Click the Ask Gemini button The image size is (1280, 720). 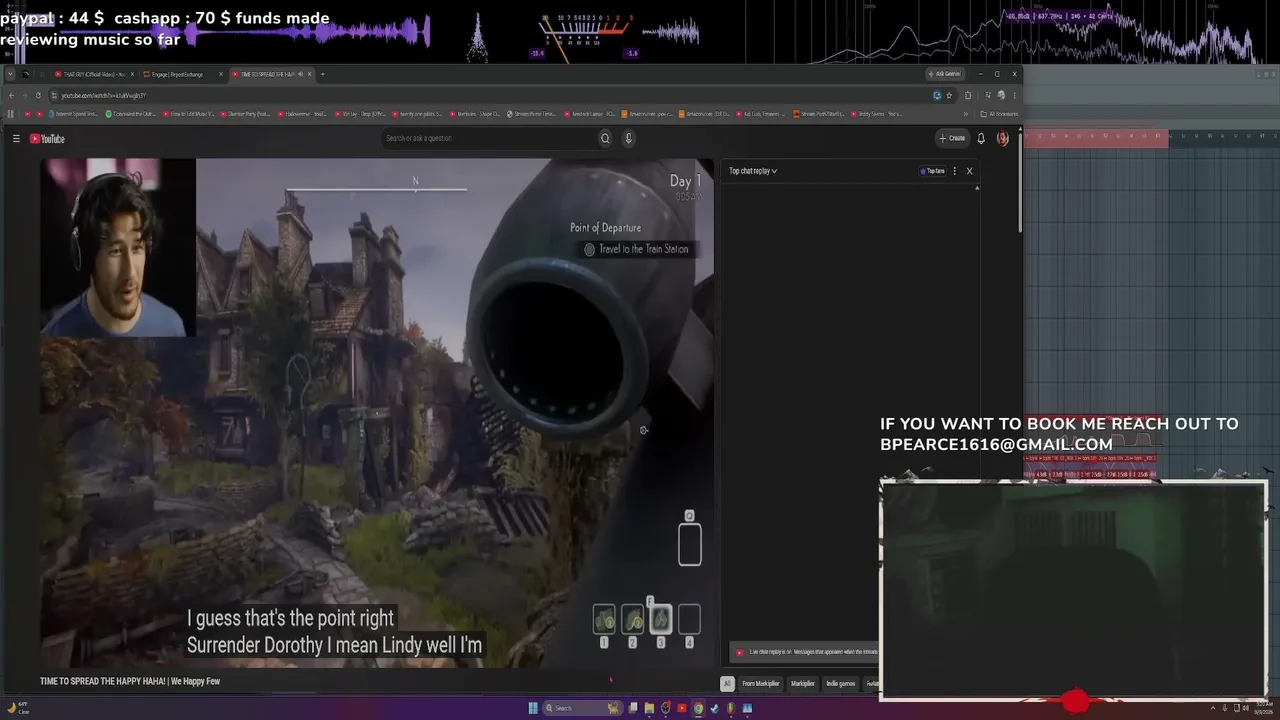click(945, 74)
